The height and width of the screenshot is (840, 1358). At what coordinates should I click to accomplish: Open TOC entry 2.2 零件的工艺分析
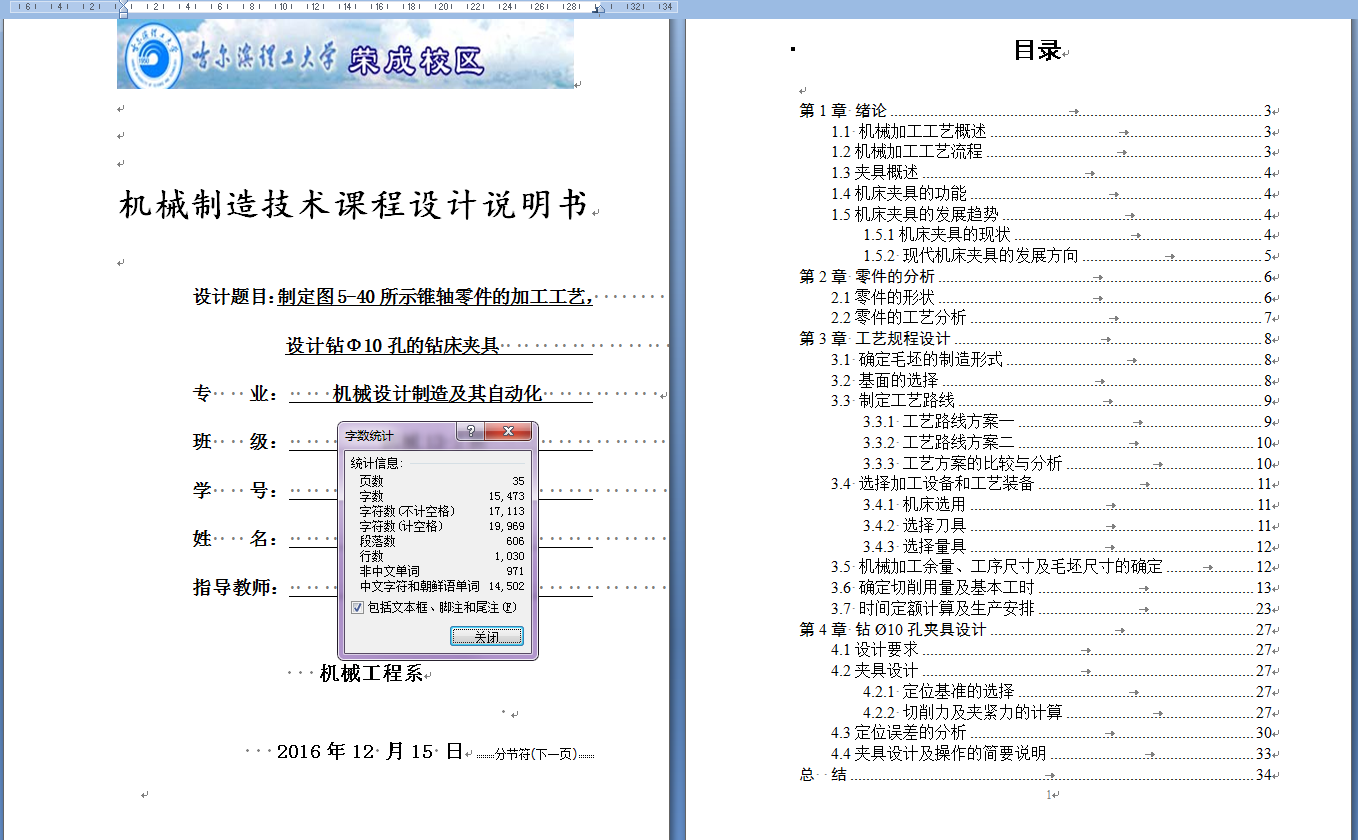1051,318
